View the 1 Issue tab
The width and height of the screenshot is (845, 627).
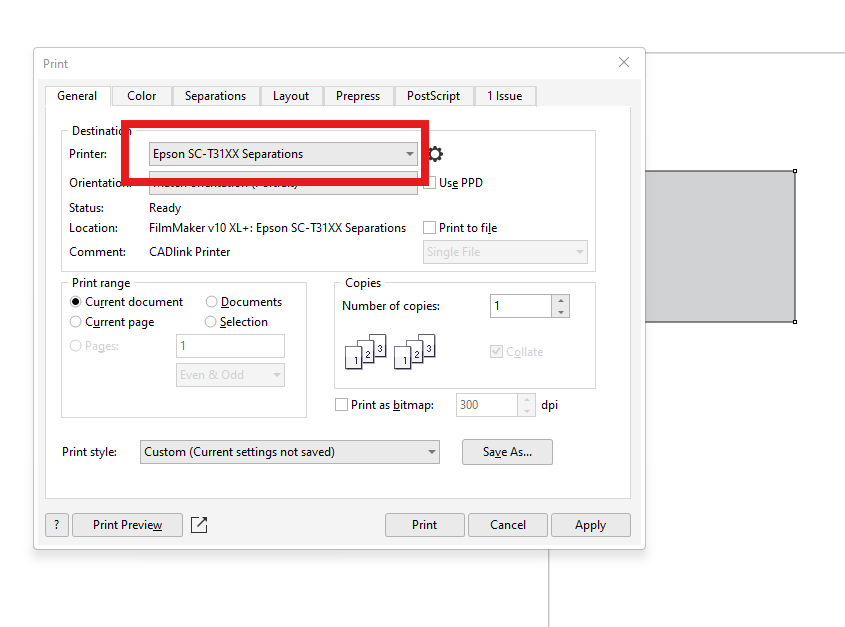504,96
